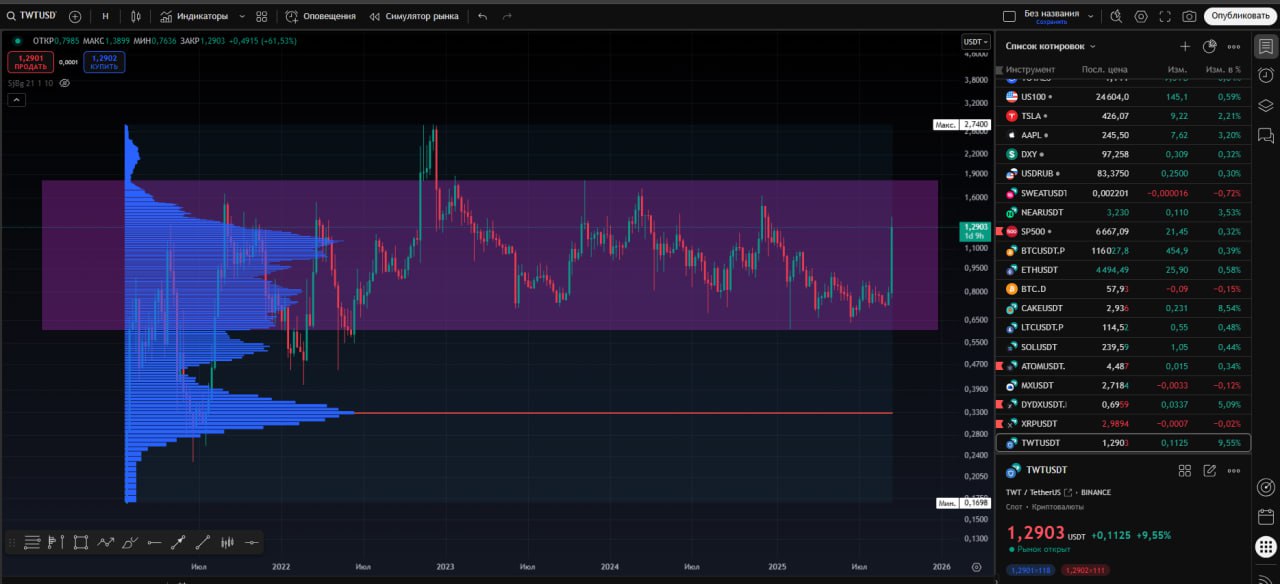
Task: Open the Индикаторы indicators dialog
Action: (193, 16)
